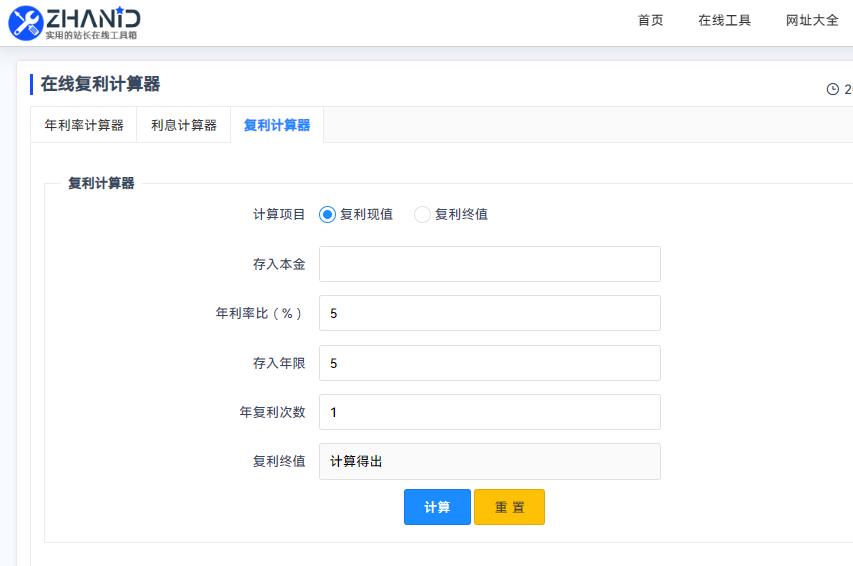
Task: Open the 首页 nav menu
Action: pos(651,21)
